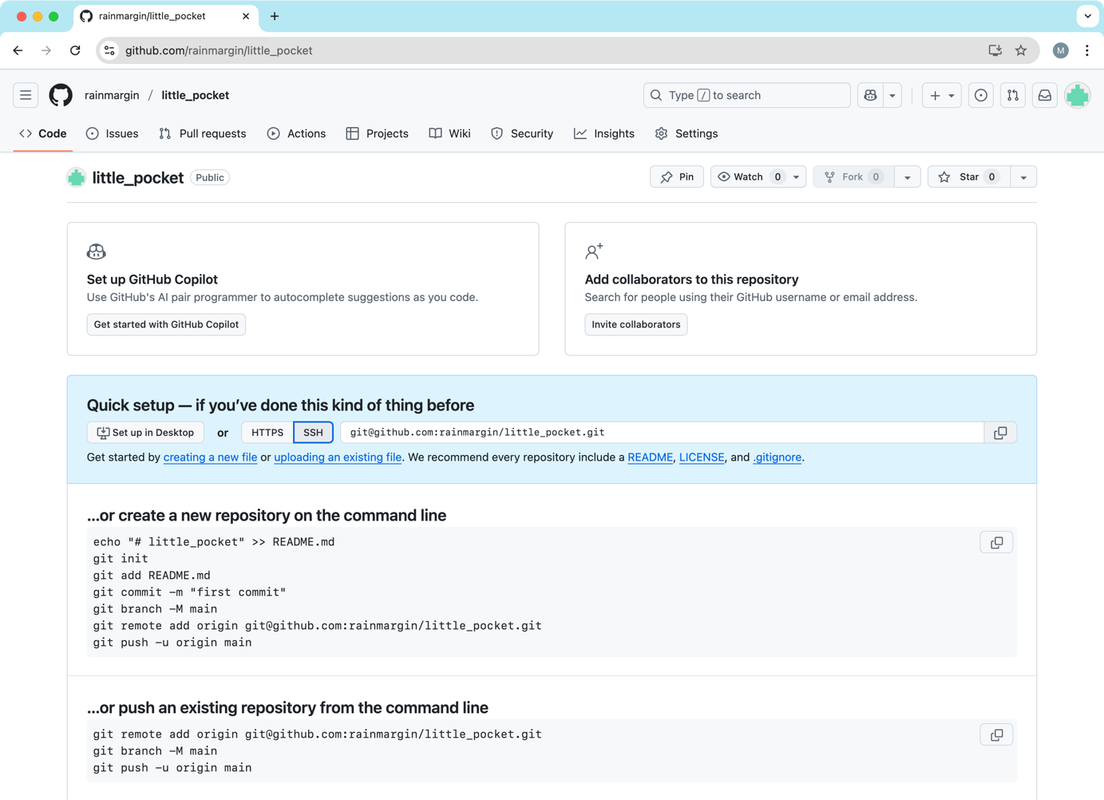This screenshot has width=1104, height=800.
Task: Click the Watch button
Action: [748, 177]
